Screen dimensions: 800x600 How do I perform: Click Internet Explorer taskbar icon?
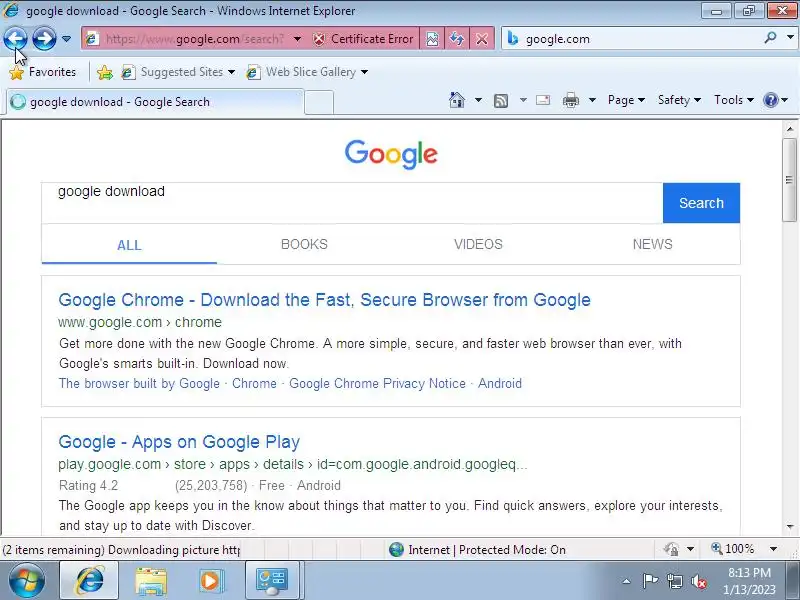pyautogui.click(x=89, y=581)
